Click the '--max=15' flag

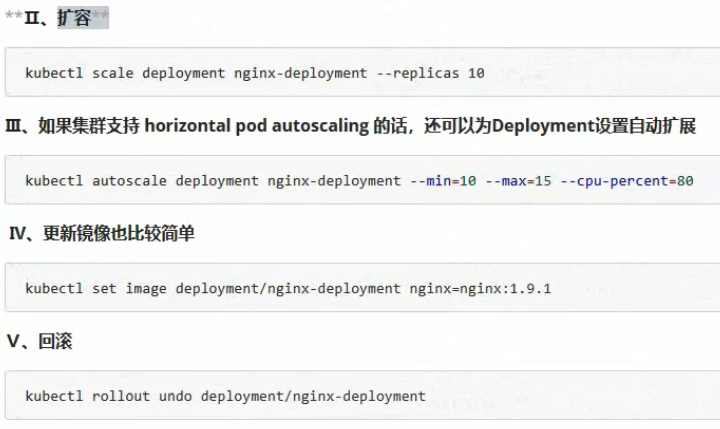[518, 181]
